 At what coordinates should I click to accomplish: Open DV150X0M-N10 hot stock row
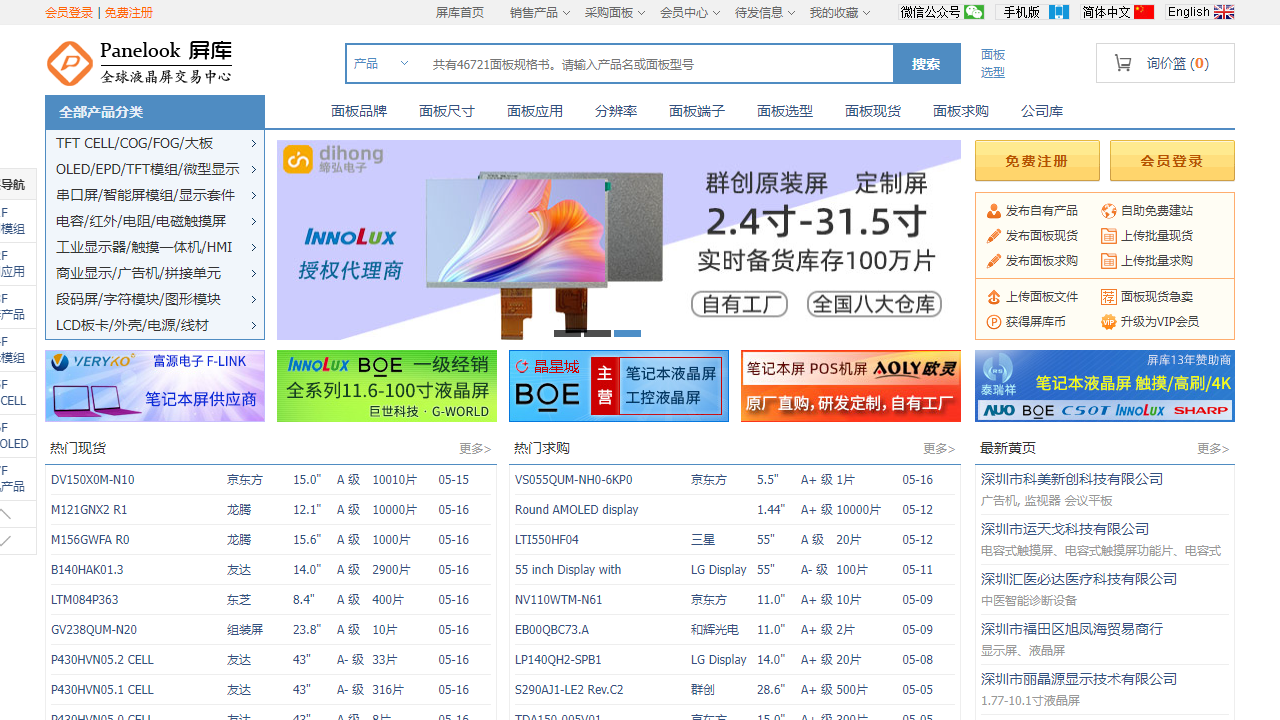point(271,480)
